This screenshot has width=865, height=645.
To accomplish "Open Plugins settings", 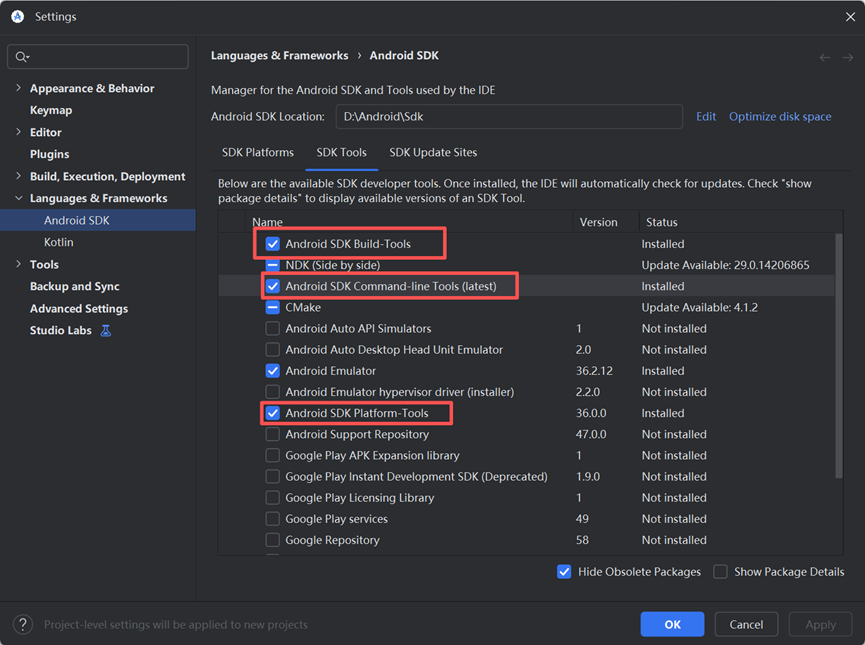I will [50, 154].
